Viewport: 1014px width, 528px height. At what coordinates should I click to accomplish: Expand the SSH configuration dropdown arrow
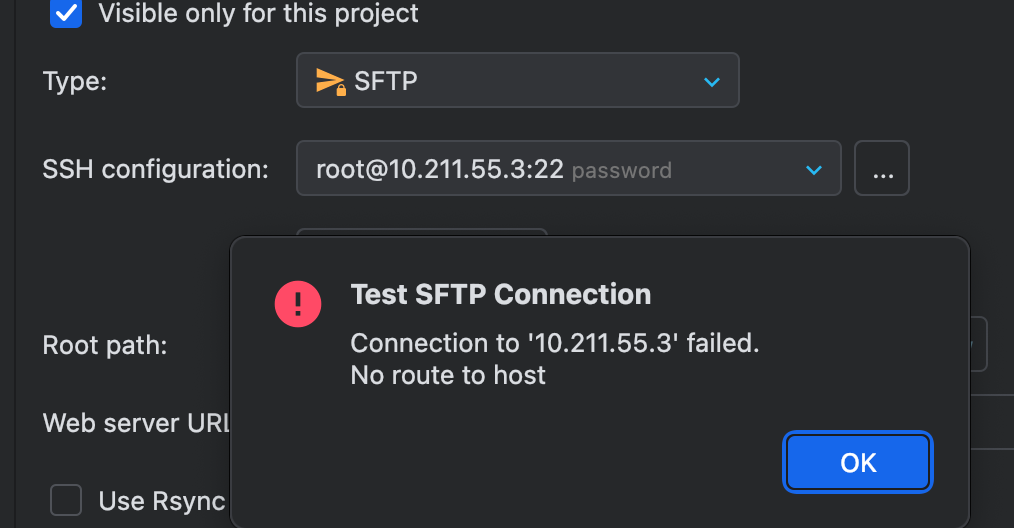pos(814,170)
